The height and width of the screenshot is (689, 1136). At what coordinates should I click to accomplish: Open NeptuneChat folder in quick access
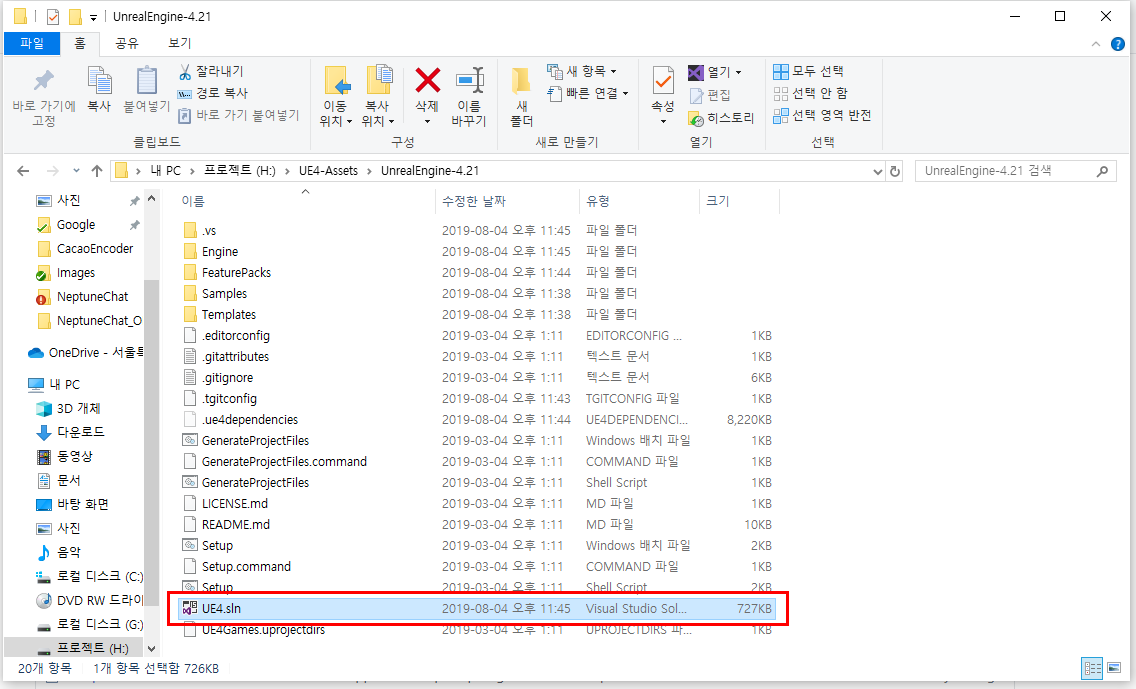83,297
